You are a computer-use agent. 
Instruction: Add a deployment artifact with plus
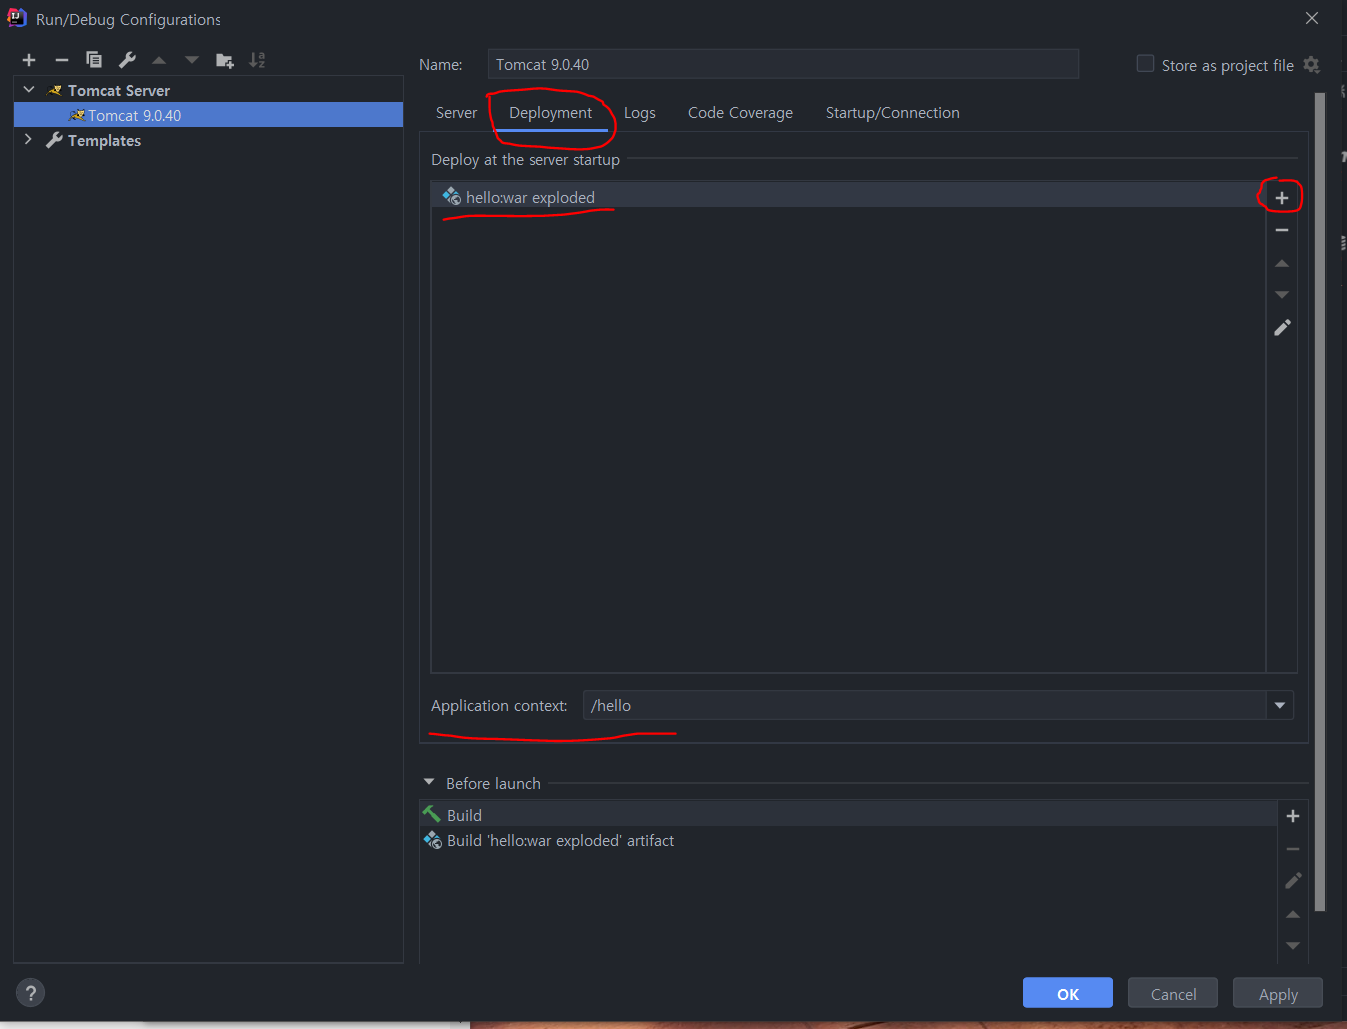[x=1282, y=198]
